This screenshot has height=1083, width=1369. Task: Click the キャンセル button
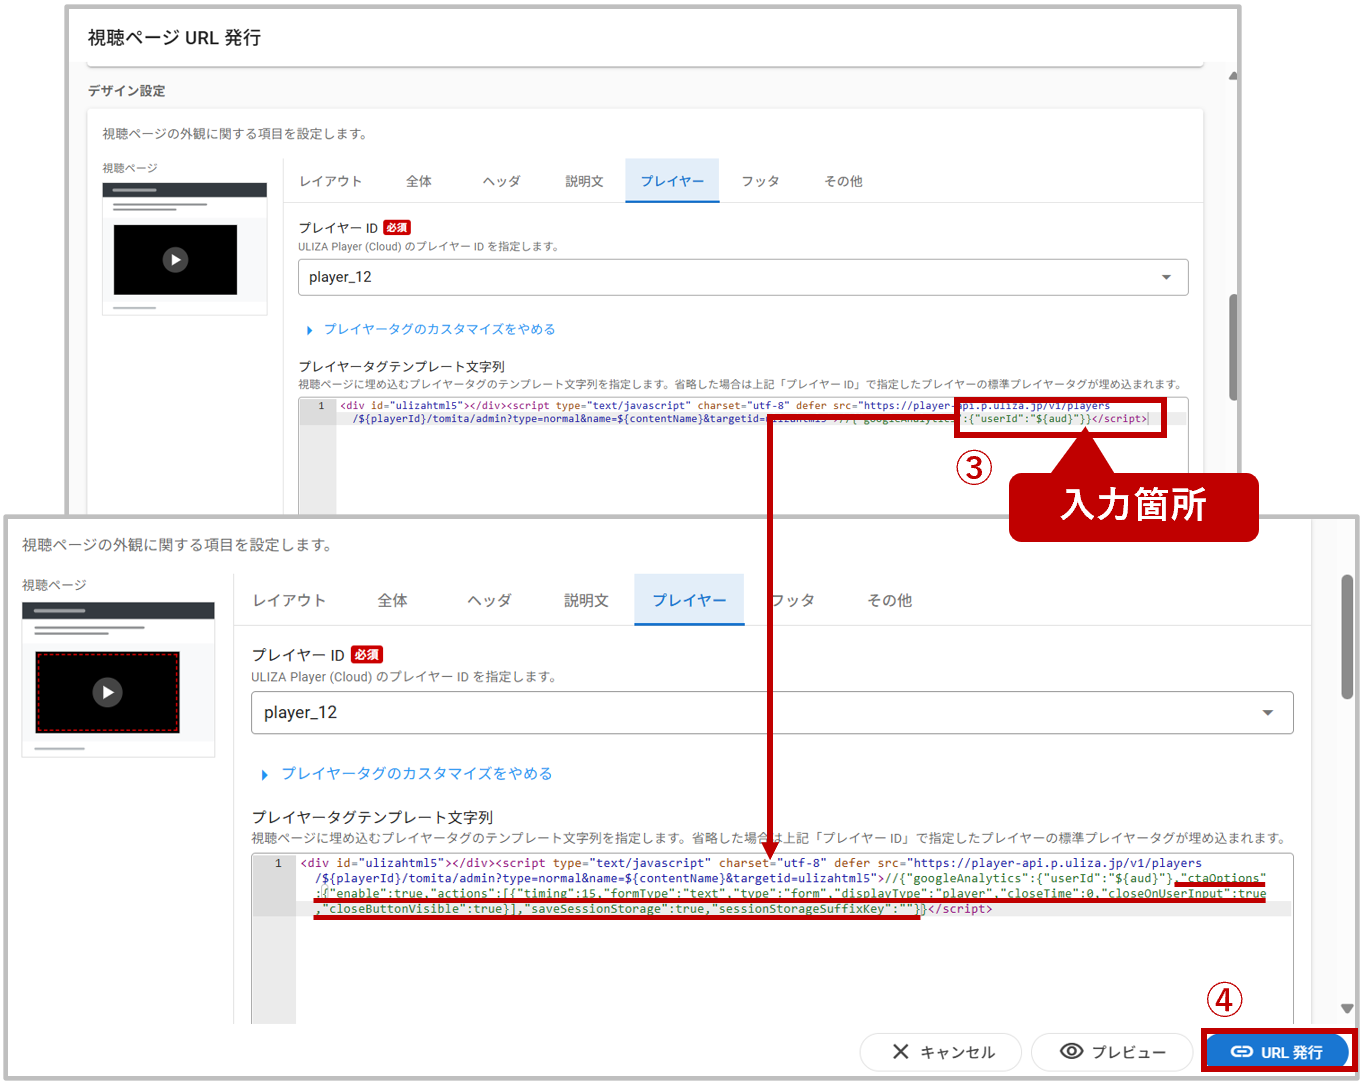tap(941, 1052)
